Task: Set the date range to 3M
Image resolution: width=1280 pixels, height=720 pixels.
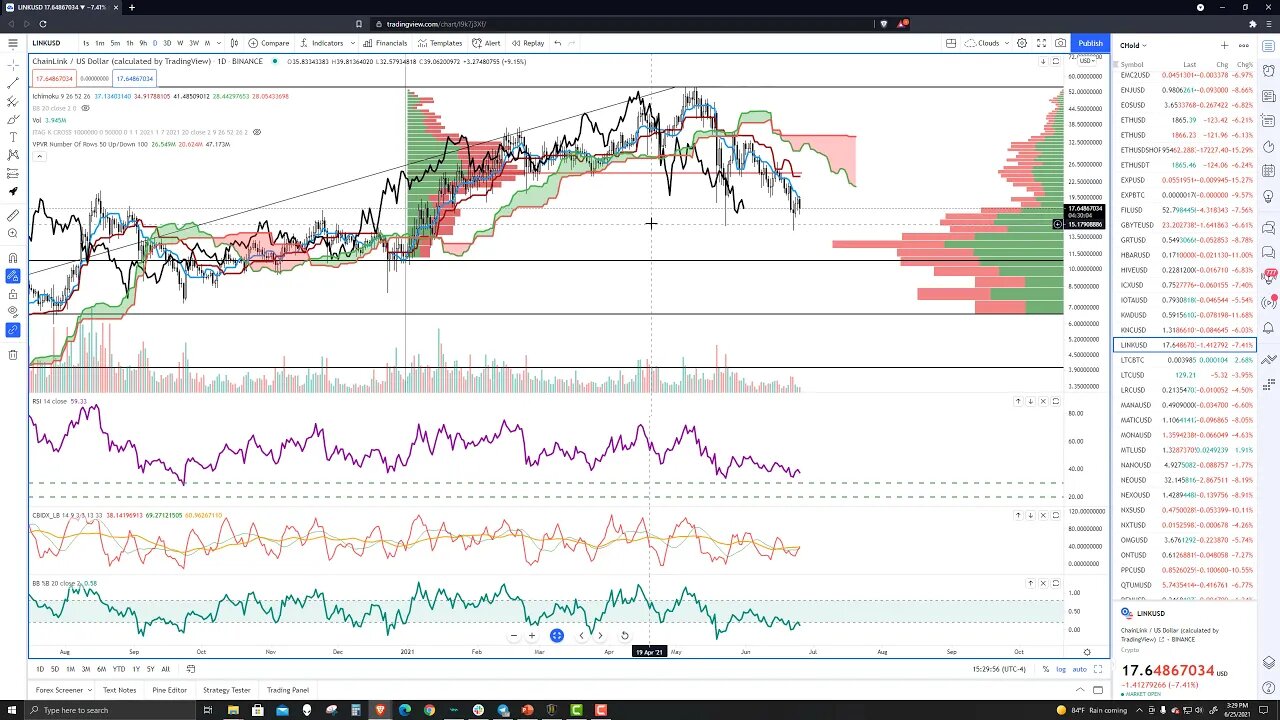Action: tap(86, 669)
